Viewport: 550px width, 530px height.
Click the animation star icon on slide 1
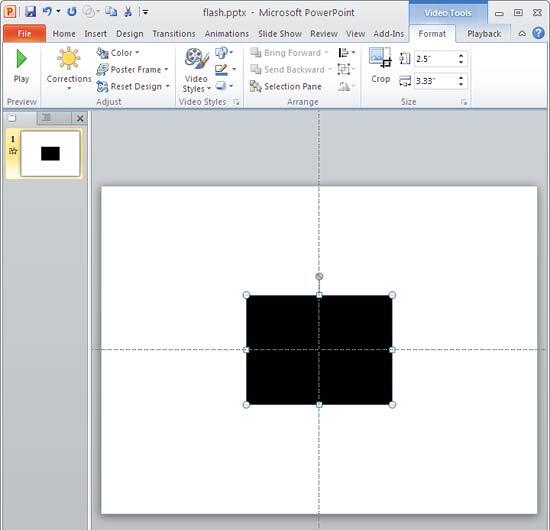click(13, 151)
